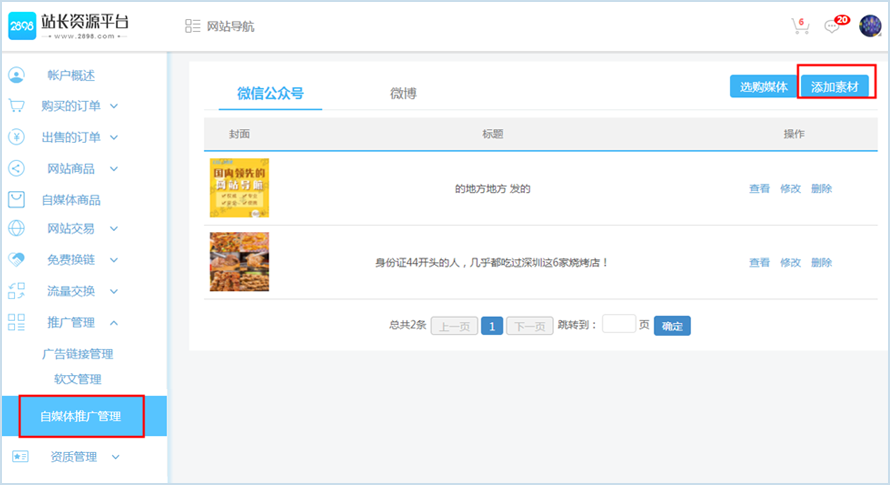The height and width of the screenshot is (485, 890).
Task: Click the user avatar in top right
Action: tap(869, 26)
